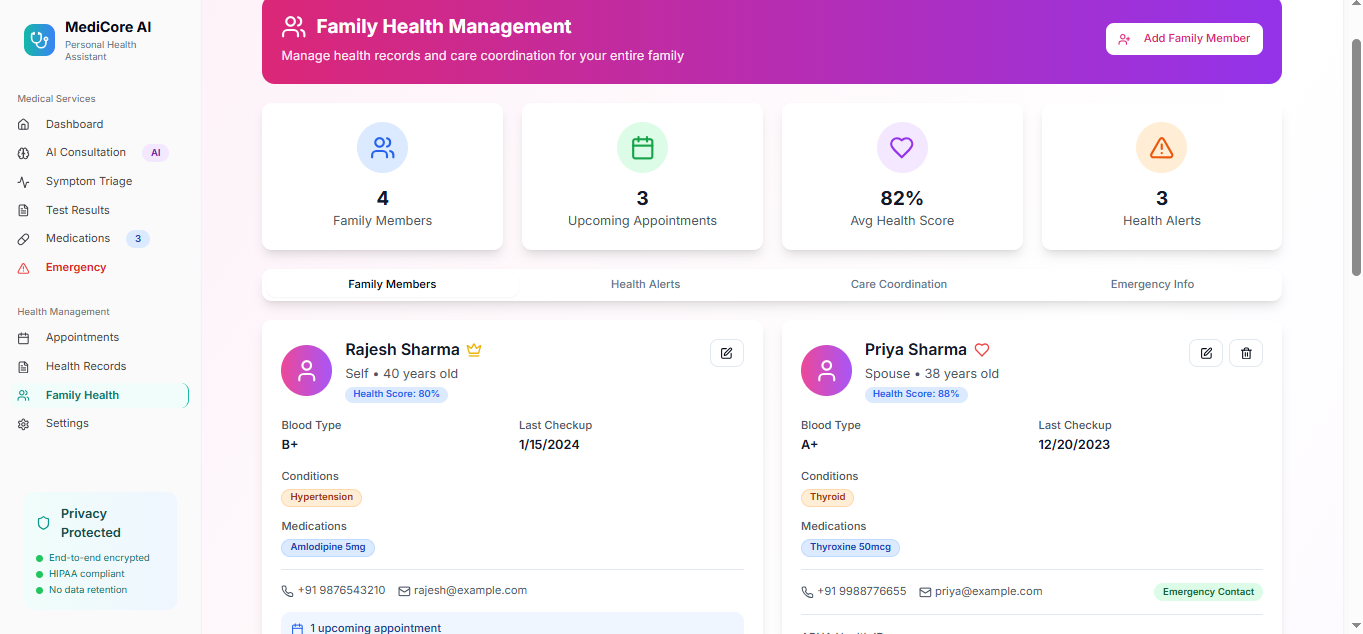Click Priya's phone number +91 9988776655

(x=862, y=592)
